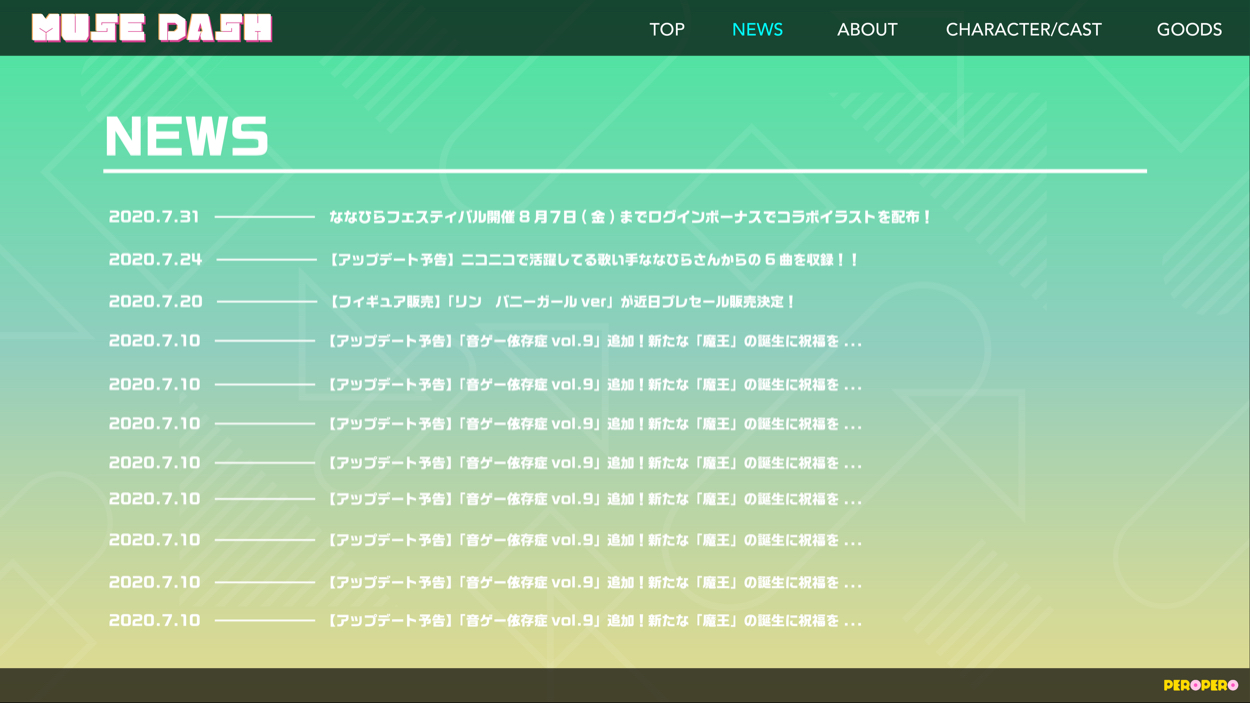Open the ななひらフェスティバル開催 news headline

click(x=630, y=217)
